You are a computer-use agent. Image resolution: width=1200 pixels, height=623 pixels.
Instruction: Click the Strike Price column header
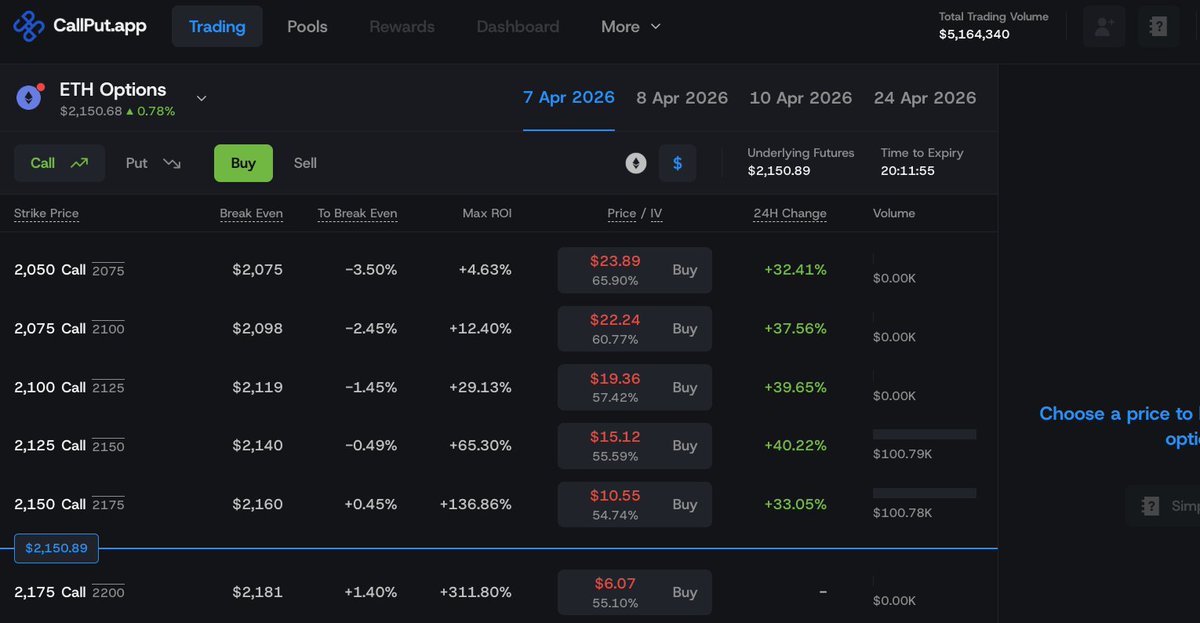pos(46,213)
